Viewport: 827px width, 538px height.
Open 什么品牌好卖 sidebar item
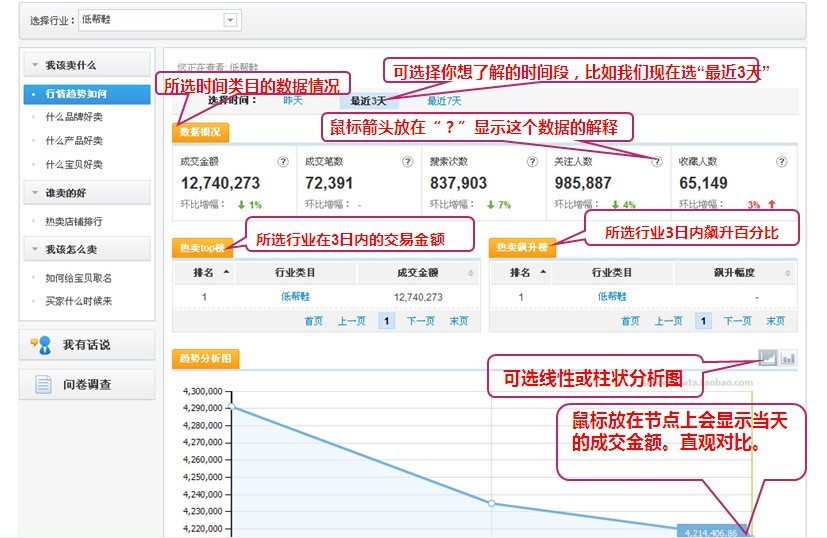pos(74,117)
